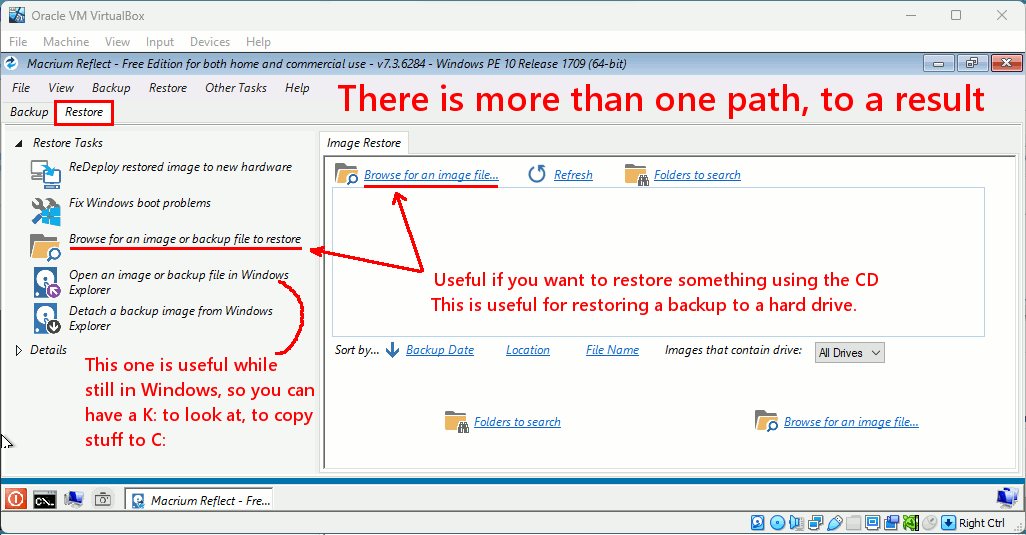Viewport: 1026px width, 535px height.
Task: Click the camera screenshot icon in PE taskbar
Action: pyautogui.click(x=103, y=500)
